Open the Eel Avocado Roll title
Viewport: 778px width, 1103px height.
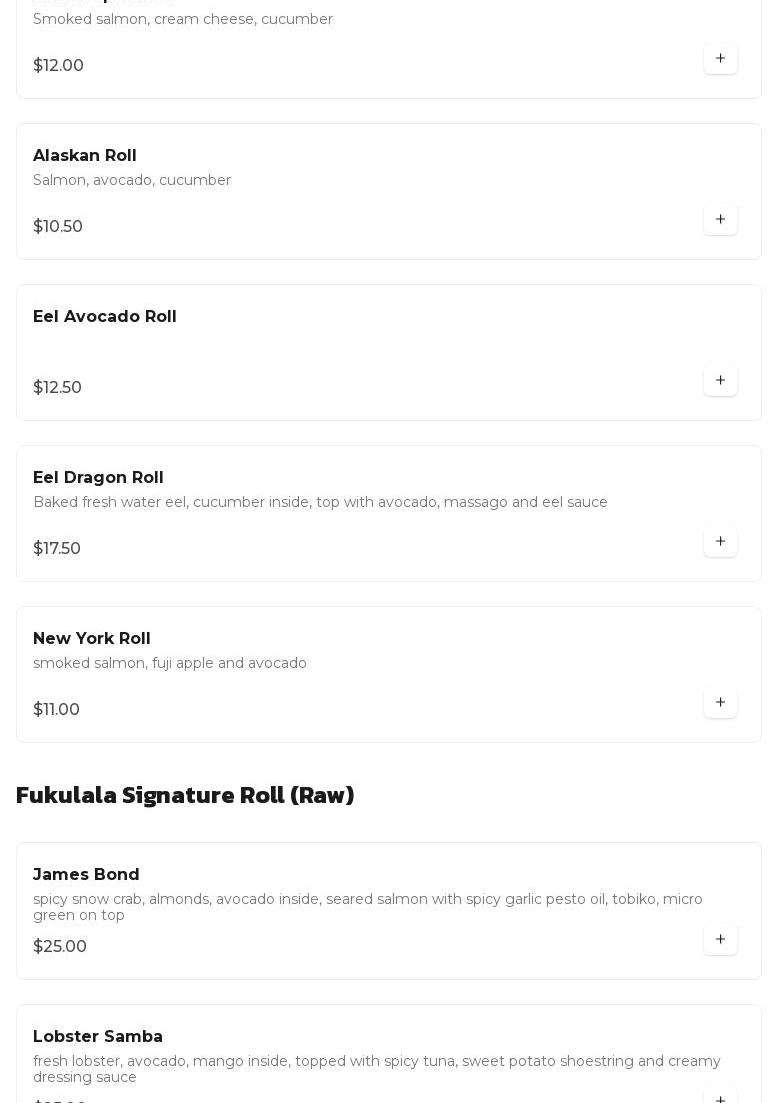(x=104, y=317)
